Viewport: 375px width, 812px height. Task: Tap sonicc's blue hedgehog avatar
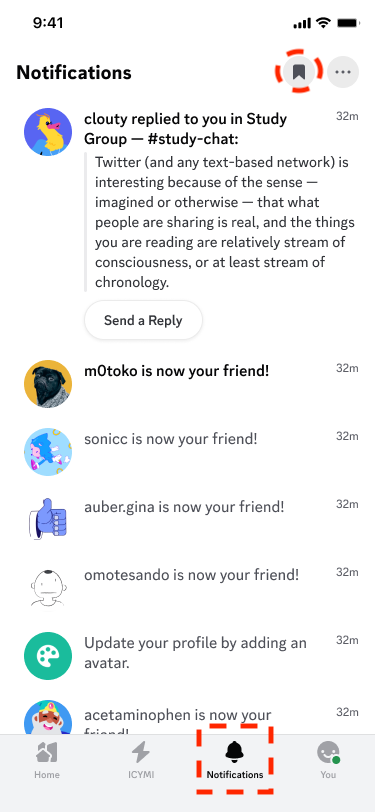(48, 452)
